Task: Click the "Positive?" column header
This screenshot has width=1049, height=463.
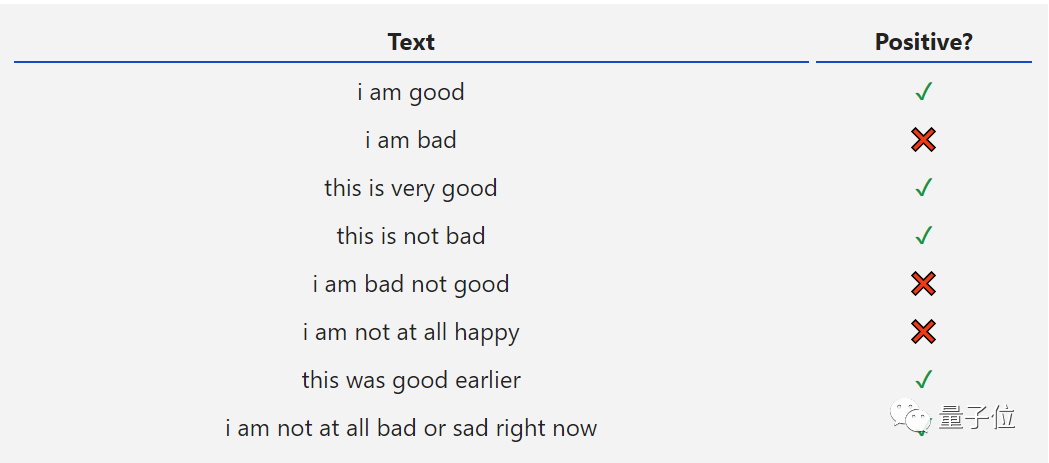Action: [923, 42]
